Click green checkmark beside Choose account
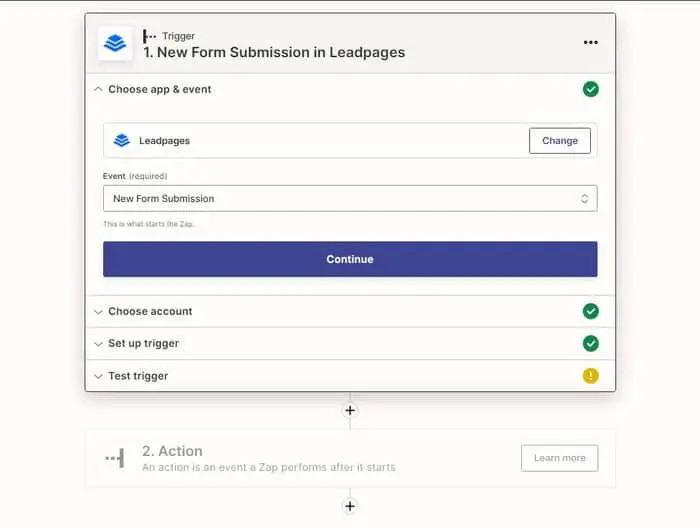This screenshot has height=528, width=700. (591, 311)
